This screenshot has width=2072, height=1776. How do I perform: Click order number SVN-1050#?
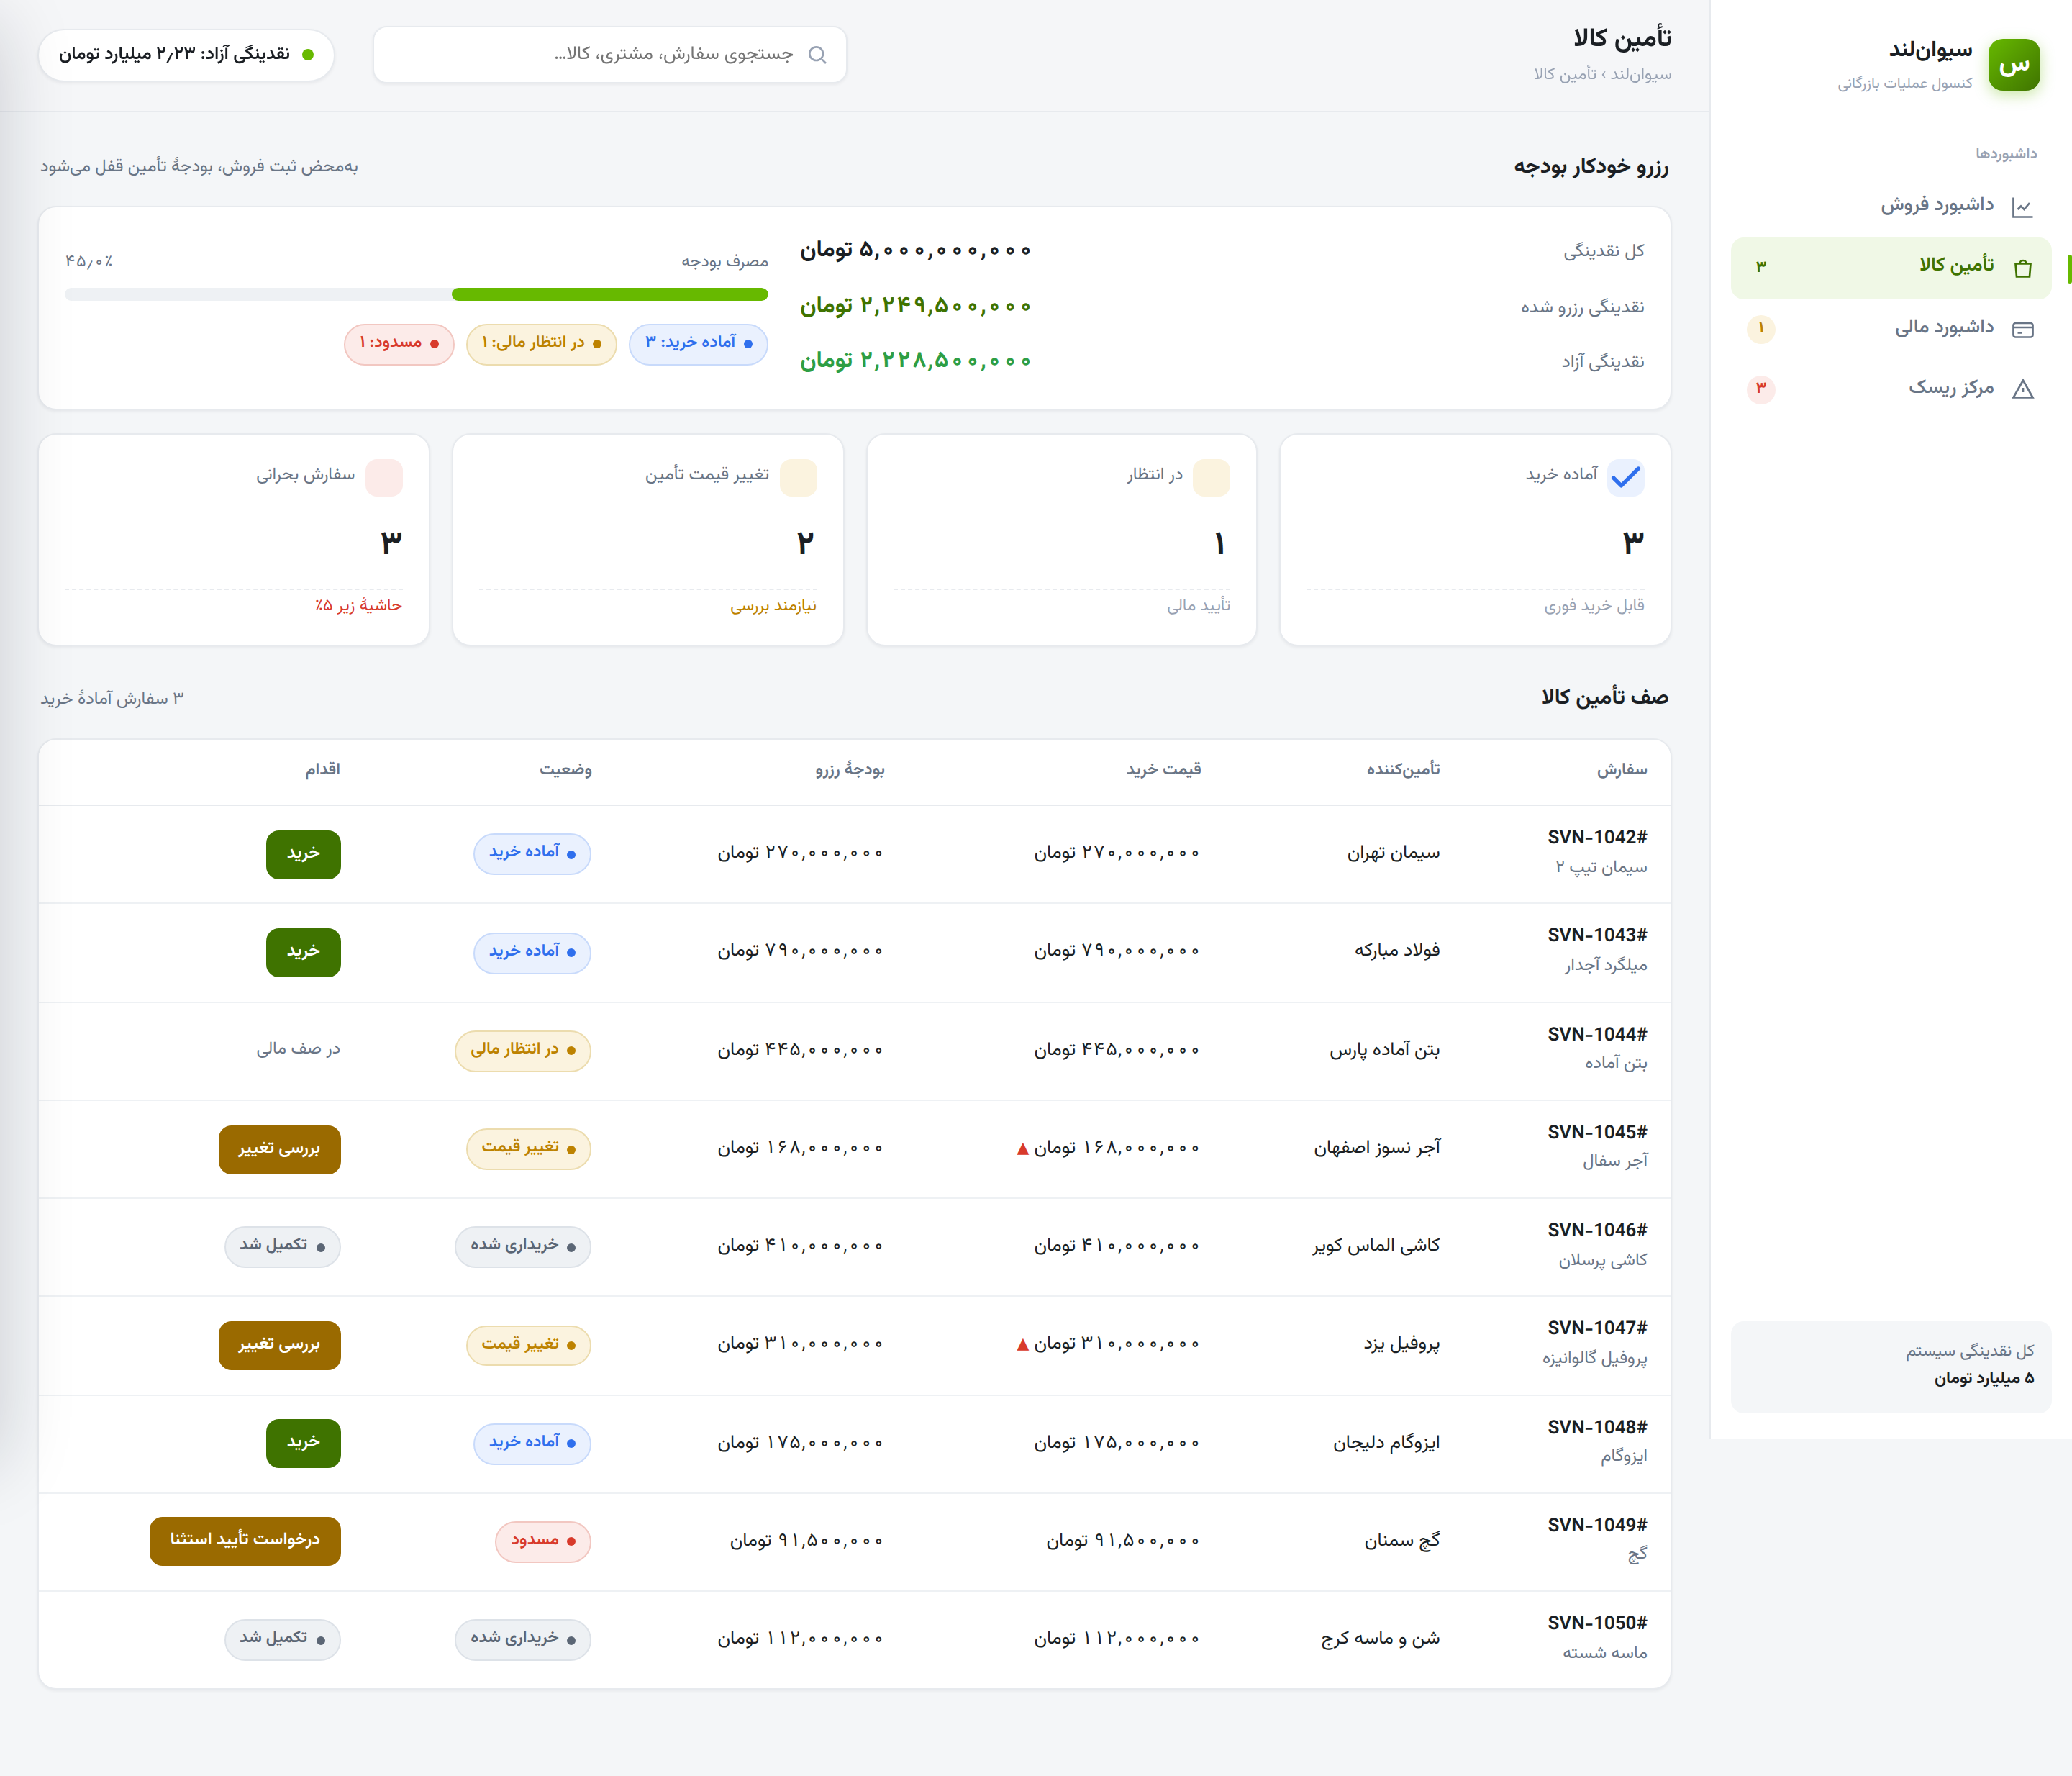(x=1597, y=1623)
